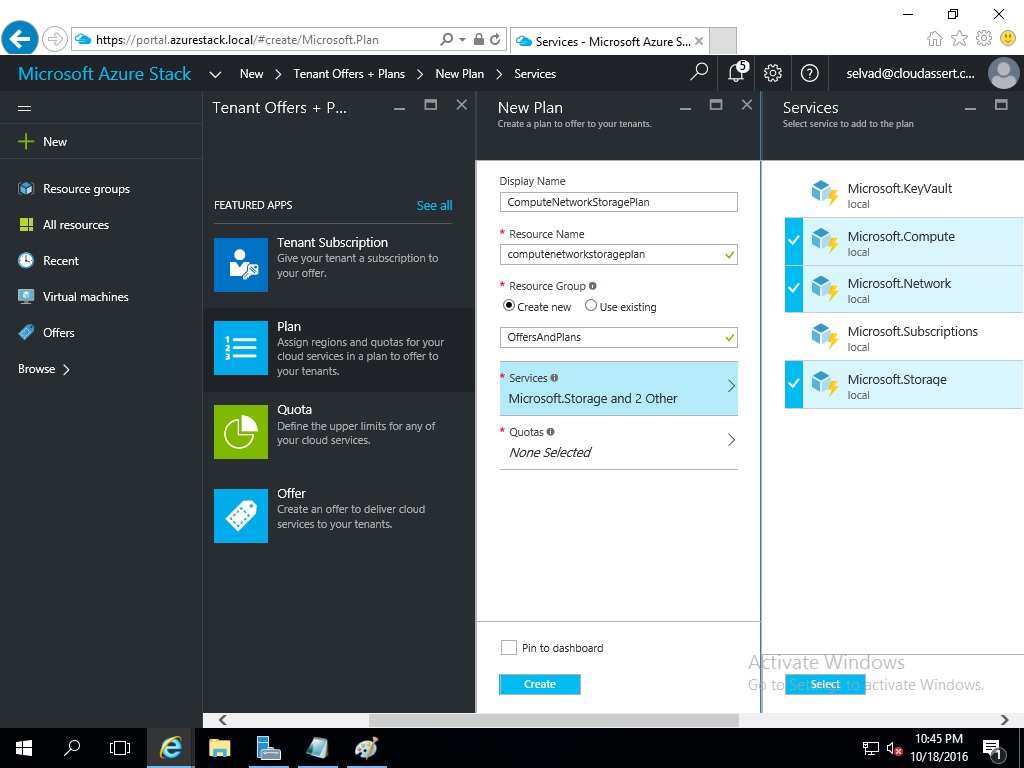Click the browser back arrow button

point(20,39)
